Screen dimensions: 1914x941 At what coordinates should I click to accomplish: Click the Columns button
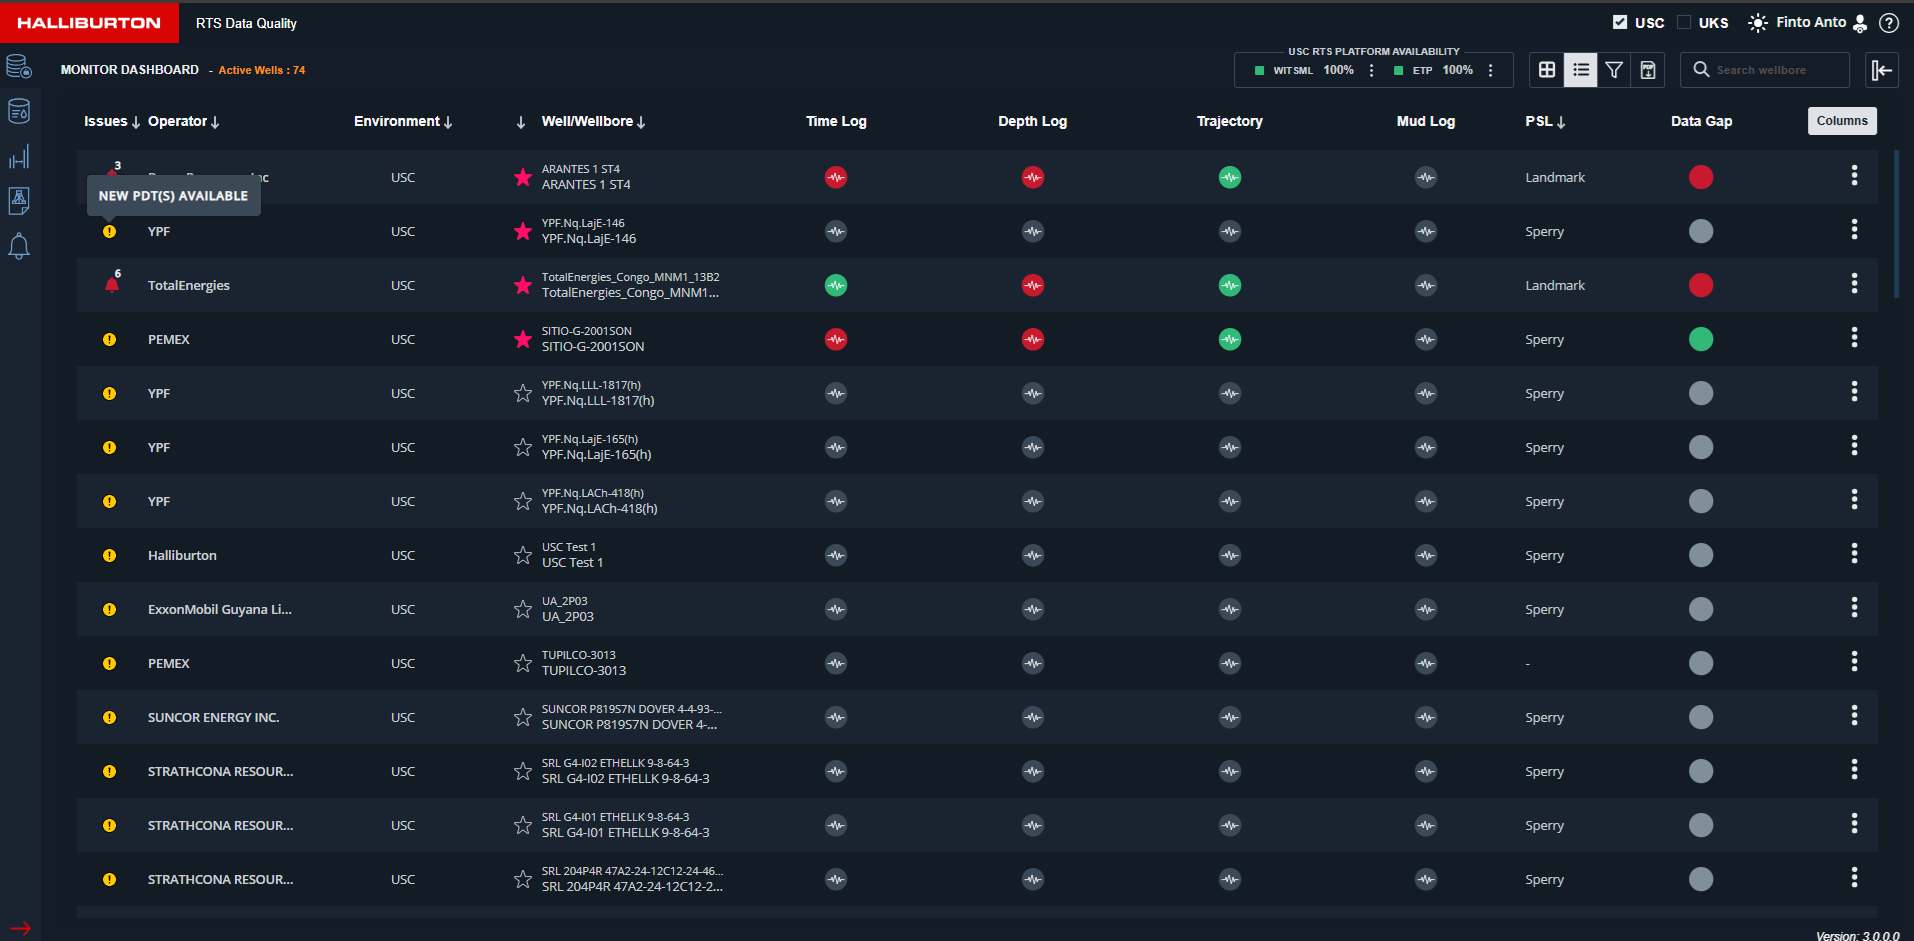(x=1842, y=121)
